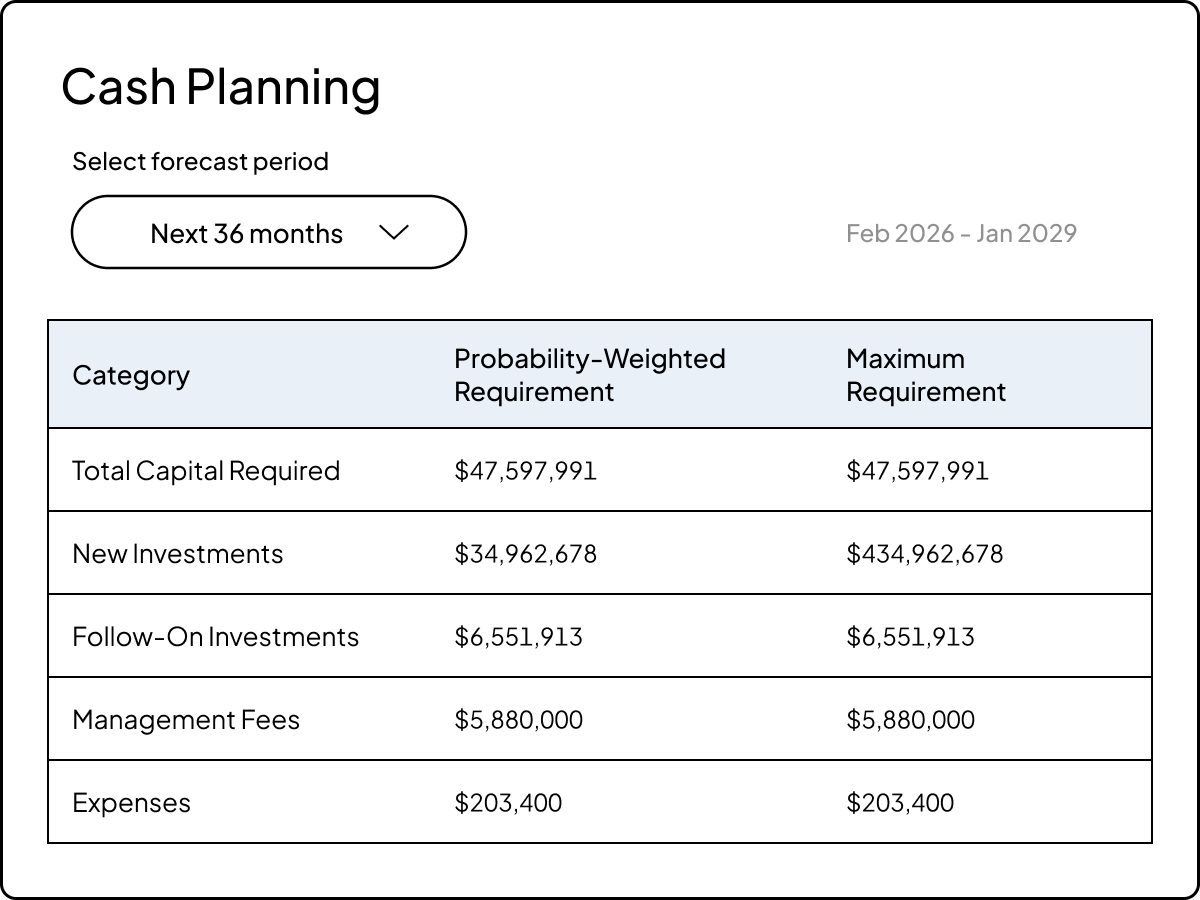Select the Total Capital Required row
1200x900 pixels.
coord(206,470)
